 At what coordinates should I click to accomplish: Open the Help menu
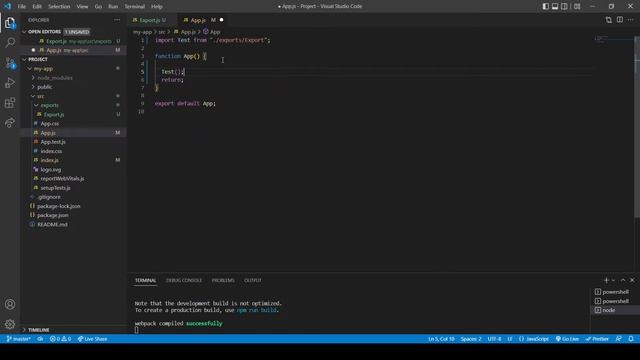pyautogui.click(x=157, y=7)
